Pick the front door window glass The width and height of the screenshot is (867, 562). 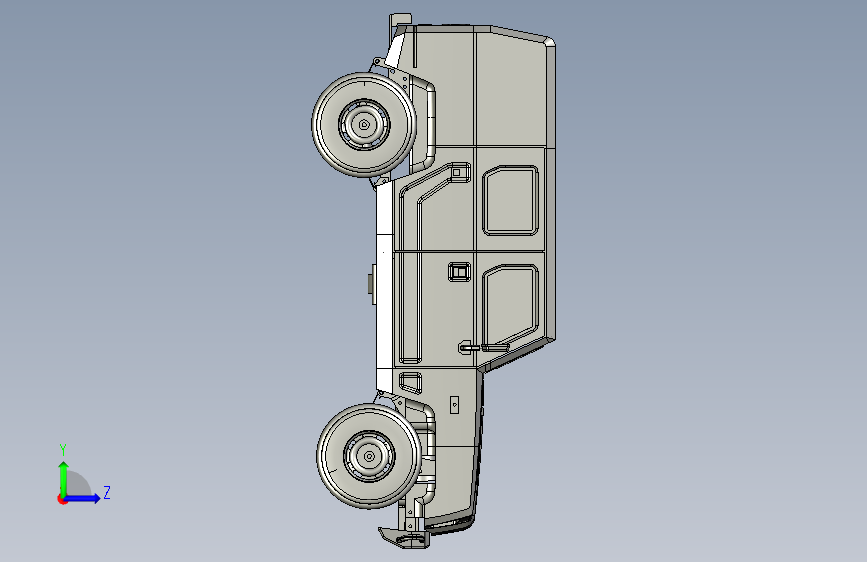click(510, 303)
